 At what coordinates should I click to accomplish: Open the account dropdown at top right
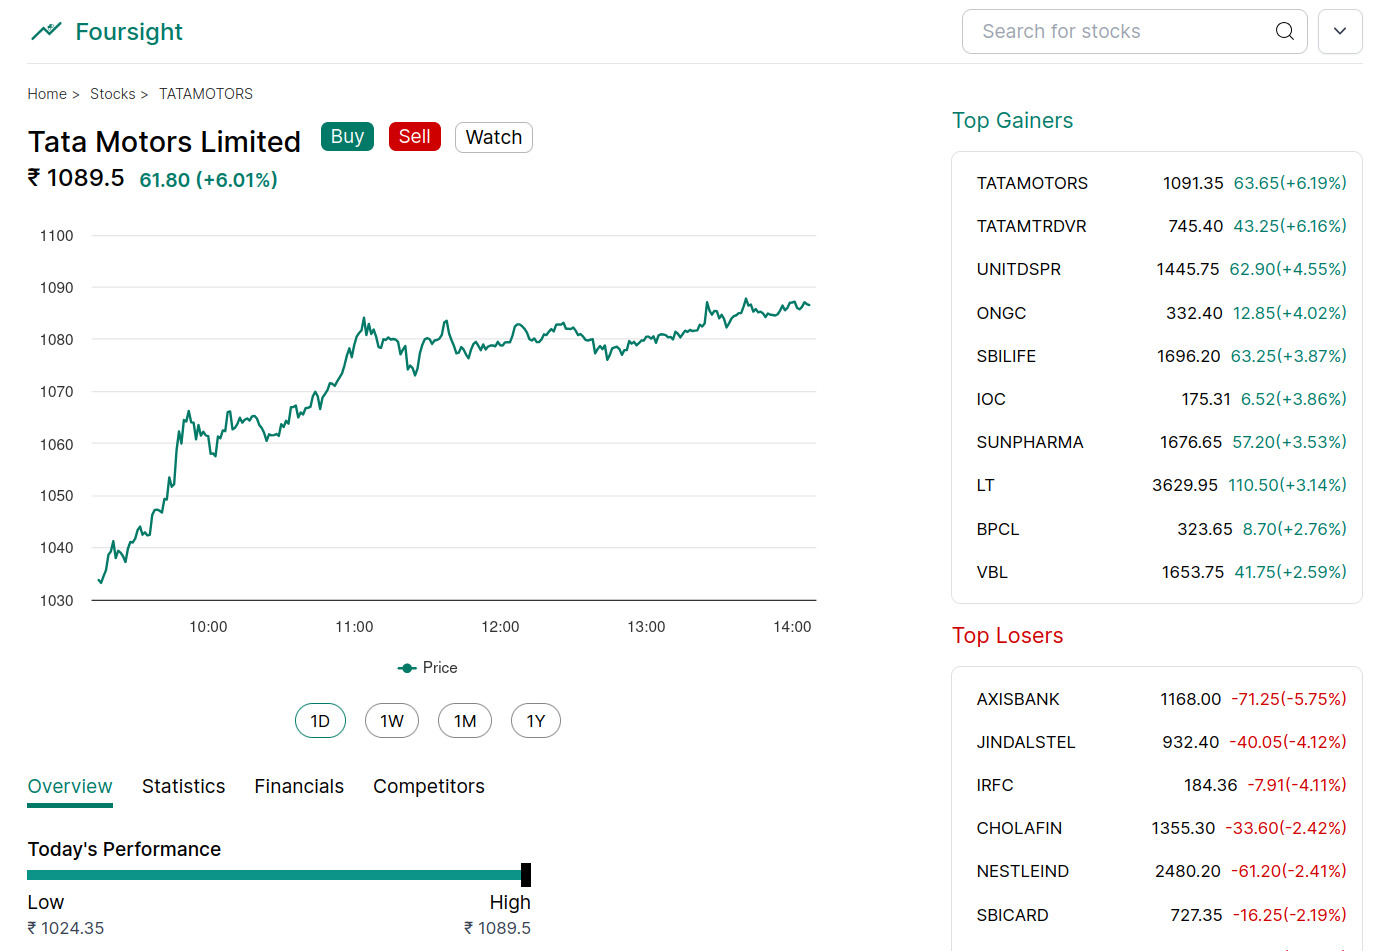[1340, 31]
